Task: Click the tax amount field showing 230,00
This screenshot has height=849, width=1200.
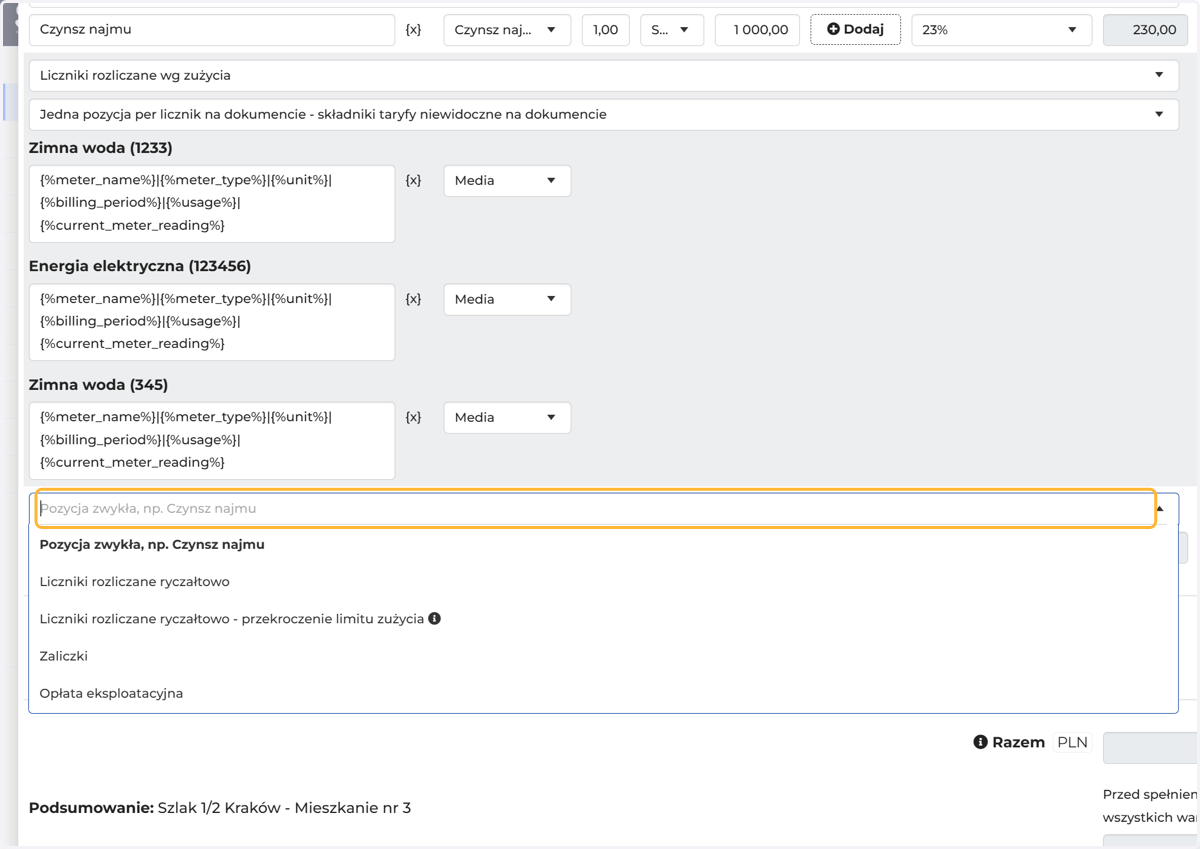Action: (1145, 30)
